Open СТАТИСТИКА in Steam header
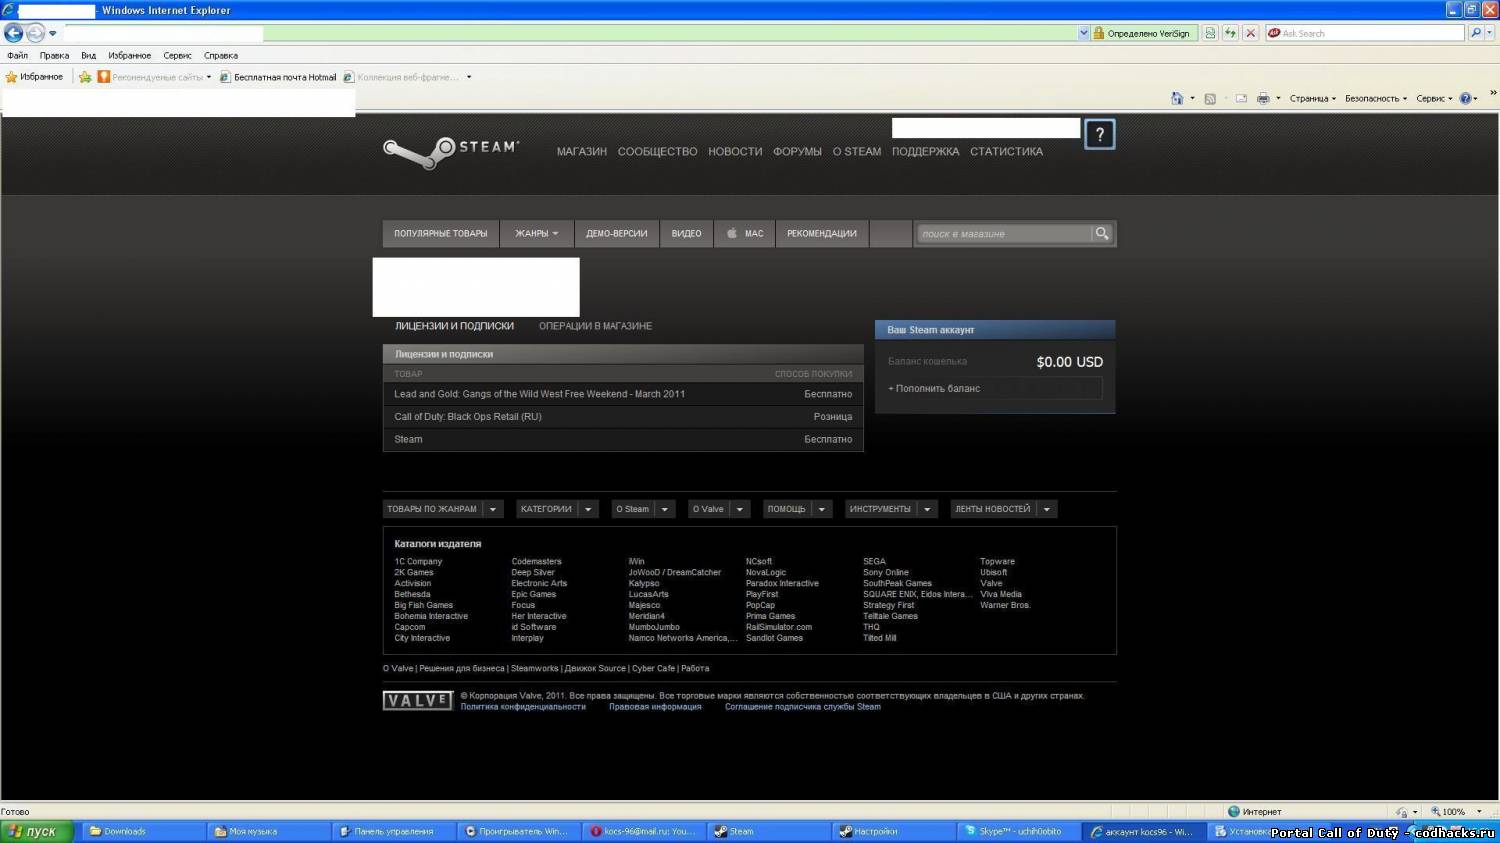This screenshot has height=843, width=1500. tap(1006, 152)
